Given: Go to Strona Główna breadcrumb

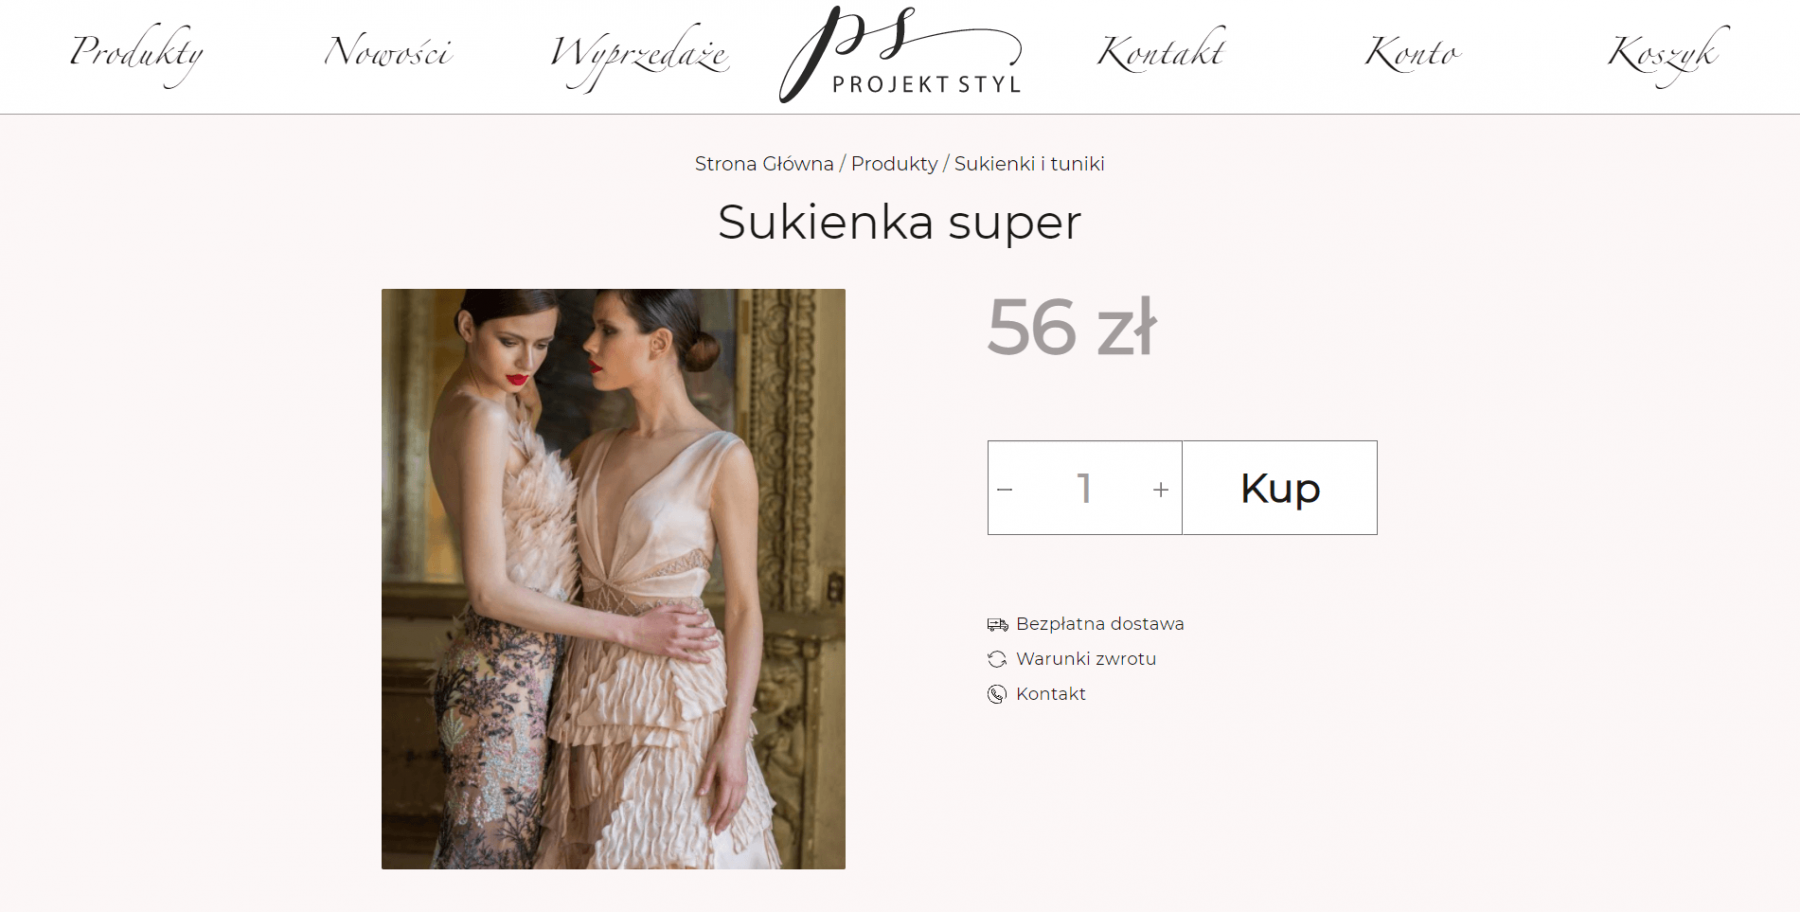Looking at the screenshot, I should [764, 164].
